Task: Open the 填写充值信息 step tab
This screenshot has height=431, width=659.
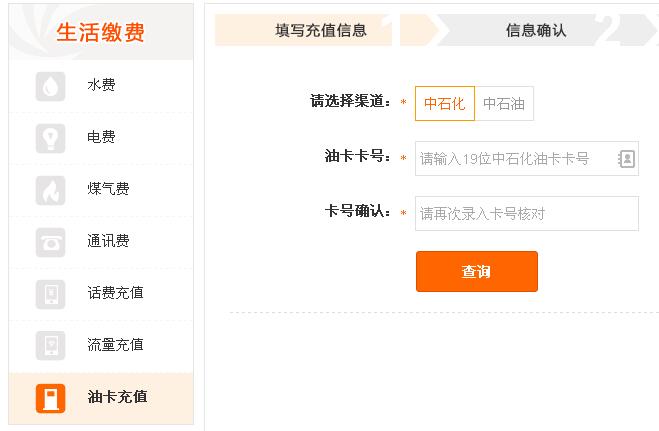Action: 303,30
